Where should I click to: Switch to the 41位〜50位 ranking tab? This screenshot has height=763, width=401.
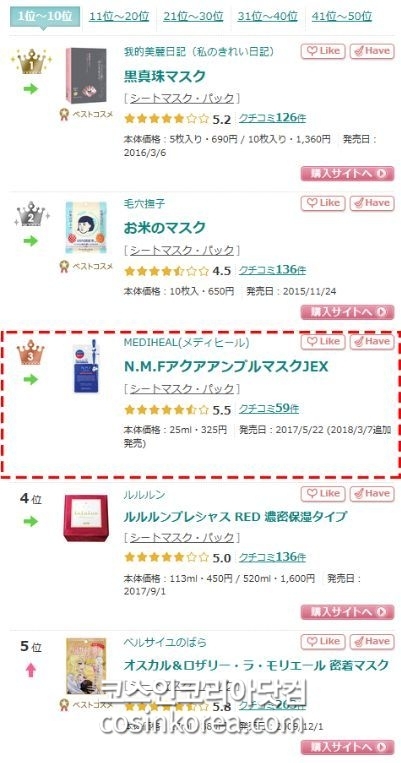[x=342, y=16]
